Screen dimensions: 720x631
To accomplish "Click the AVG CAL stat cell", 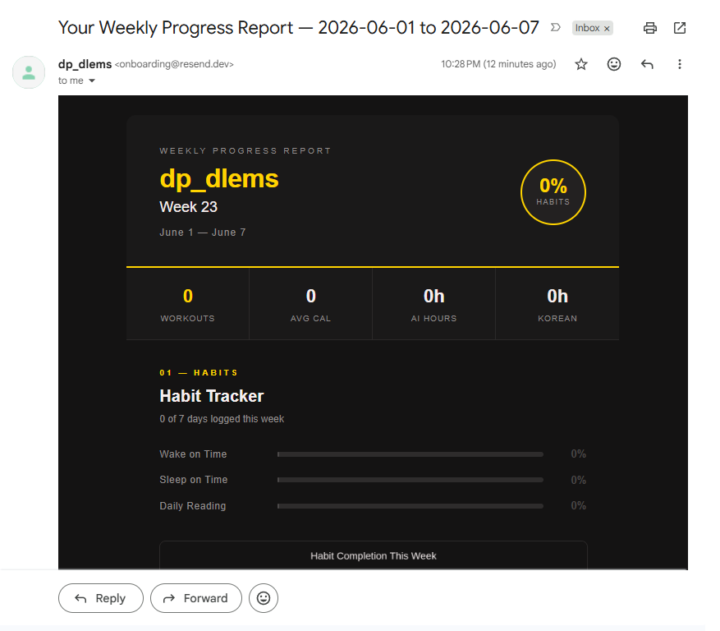I will pyautogui.click(x=311, y=304).
